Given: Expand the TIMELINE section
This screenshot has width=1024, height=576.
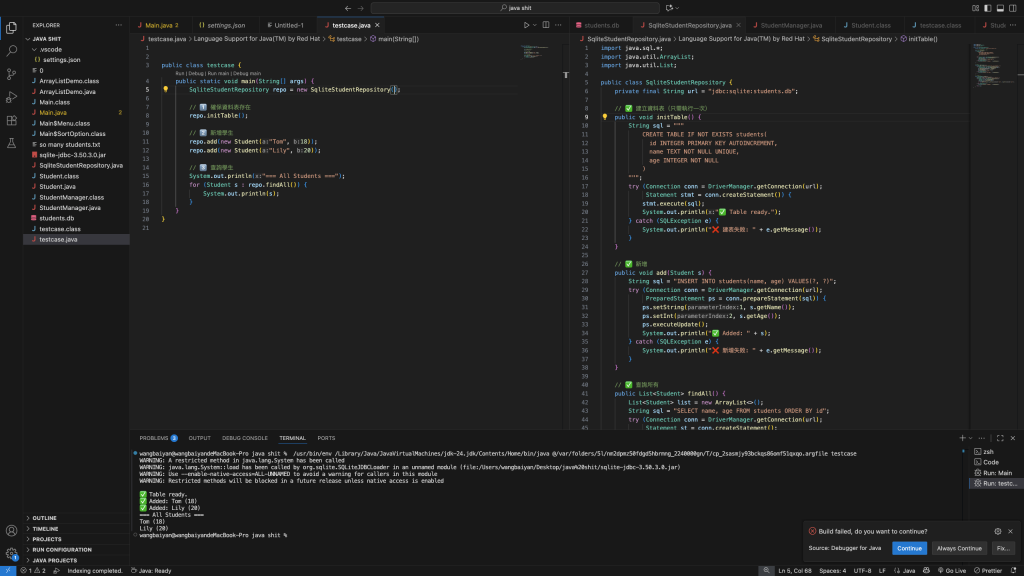Looking at the screenshot, I should 45,529.
